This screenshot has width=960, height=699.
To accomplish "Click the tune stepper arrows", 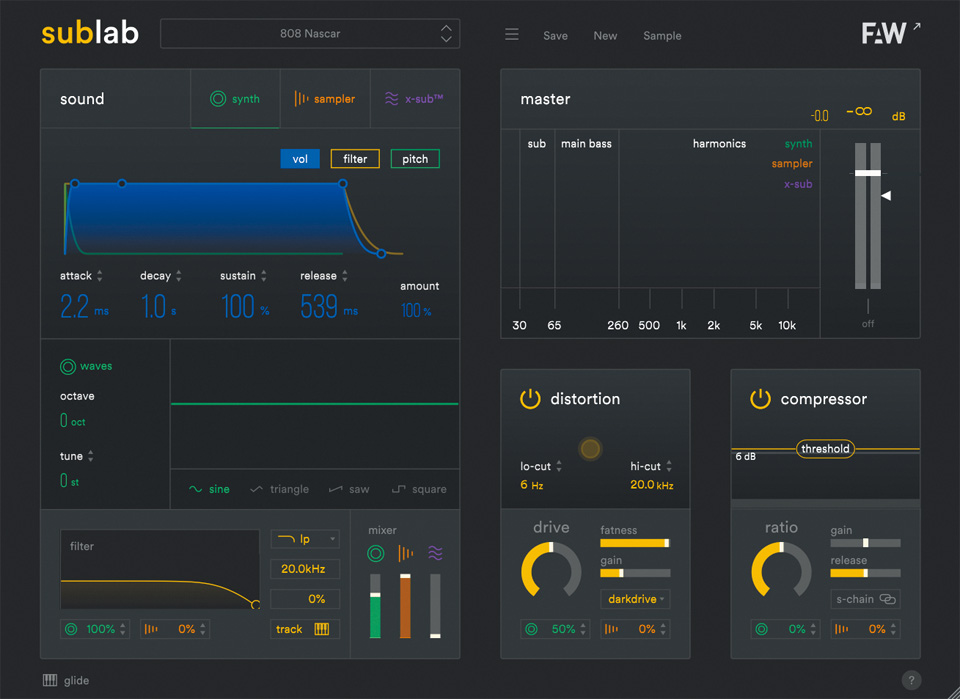I will click(91, 456).
